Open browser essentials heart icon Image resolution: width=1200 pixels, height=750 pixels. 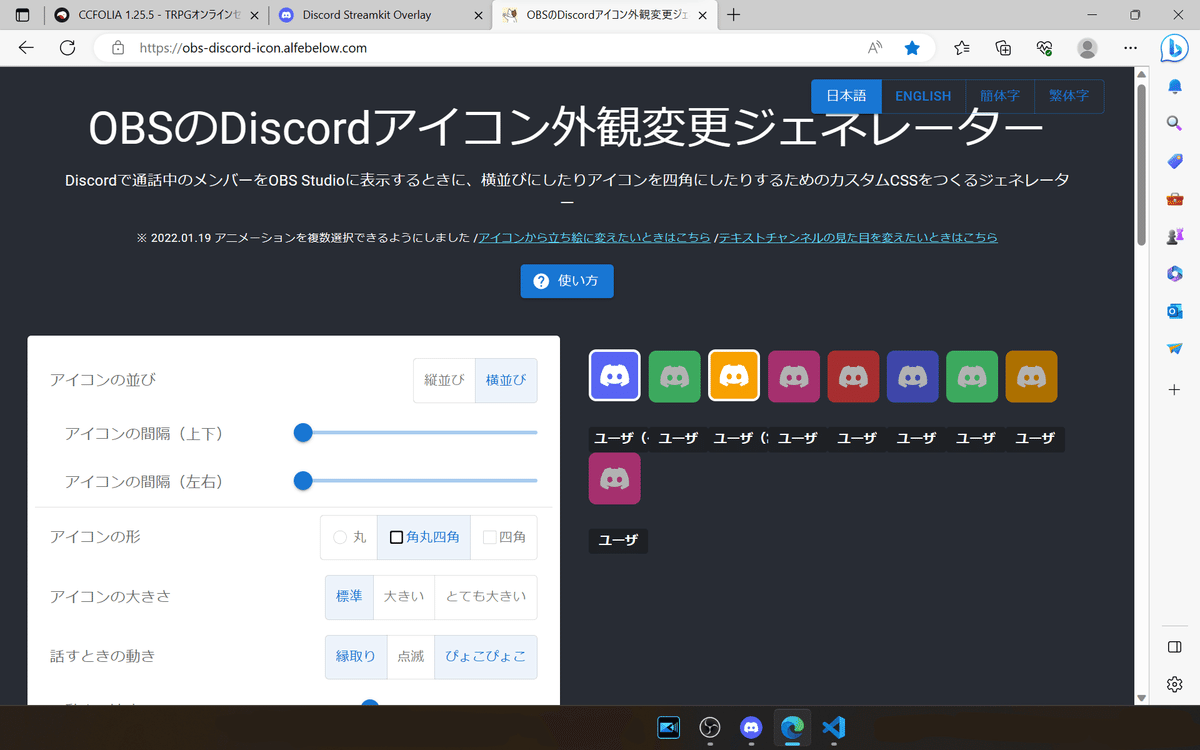1045,47
